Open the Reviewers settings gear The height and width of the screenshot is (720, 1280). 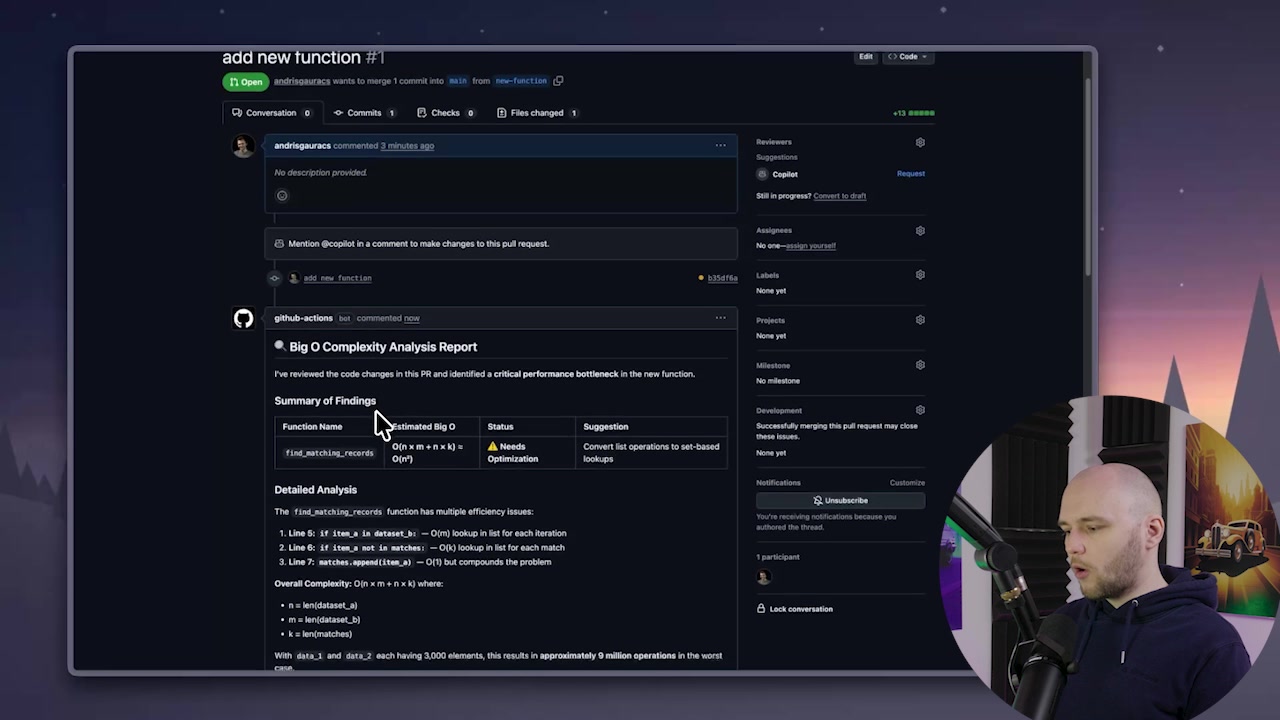pos(920,141)
